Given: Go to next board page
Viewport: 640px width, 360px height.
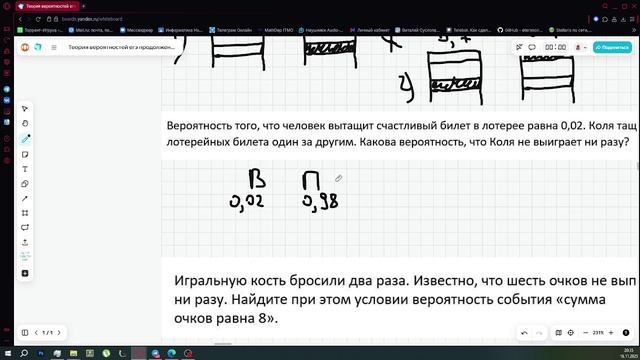Looking at the screenshot, I should (x=59, y=333).
